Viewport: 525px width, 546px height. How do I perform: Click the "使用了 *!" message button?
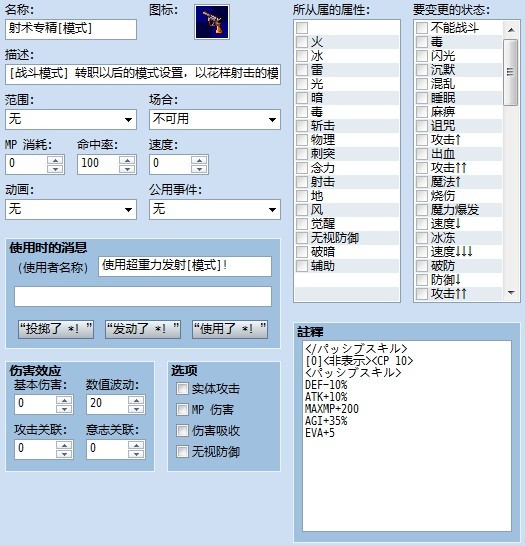pos(230,329)
